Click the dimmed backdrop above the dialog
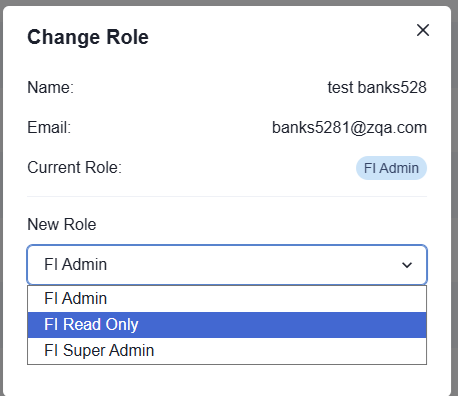This screenshot has width=458, height=396. click(x=229, y=3)
